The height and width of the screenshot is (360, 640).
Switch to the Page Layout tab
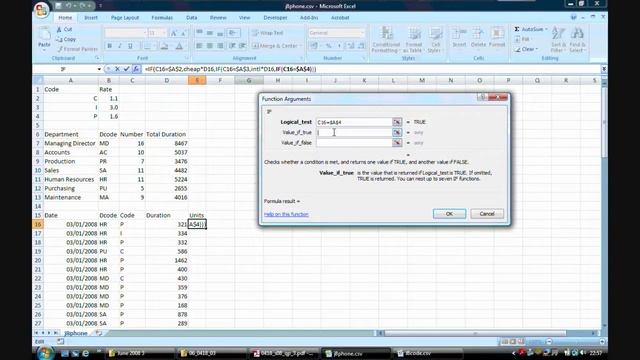(x=125, y=18)
